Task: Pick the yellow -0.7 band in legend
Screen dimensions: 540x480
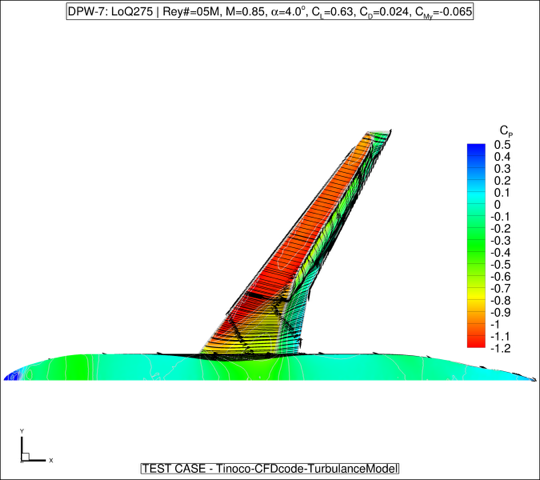Action: [476, 288]
